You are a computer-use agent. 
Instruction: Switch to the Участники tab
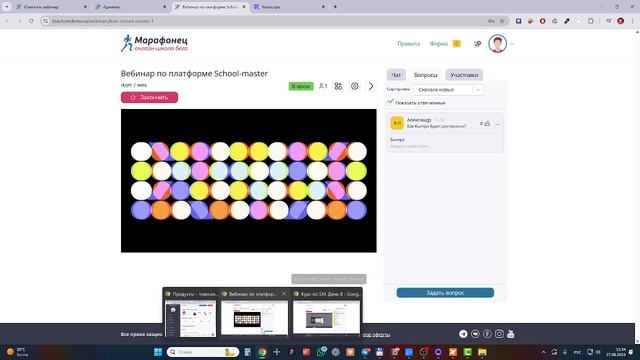[464, 75]
